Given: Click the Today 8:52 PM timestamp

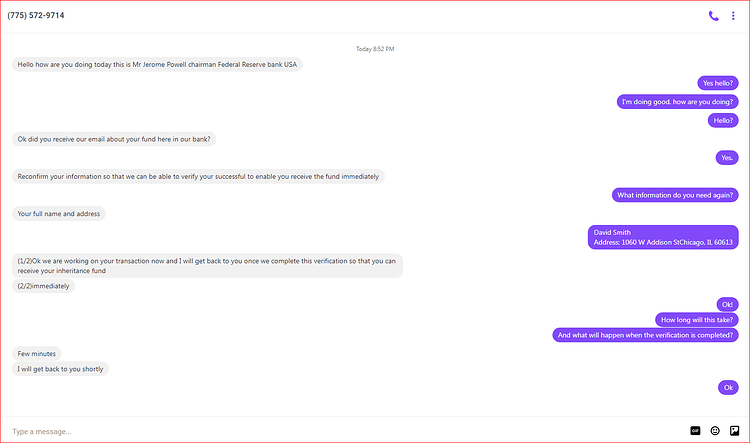Looking at the screenshot, I should [x=375, y=49].
